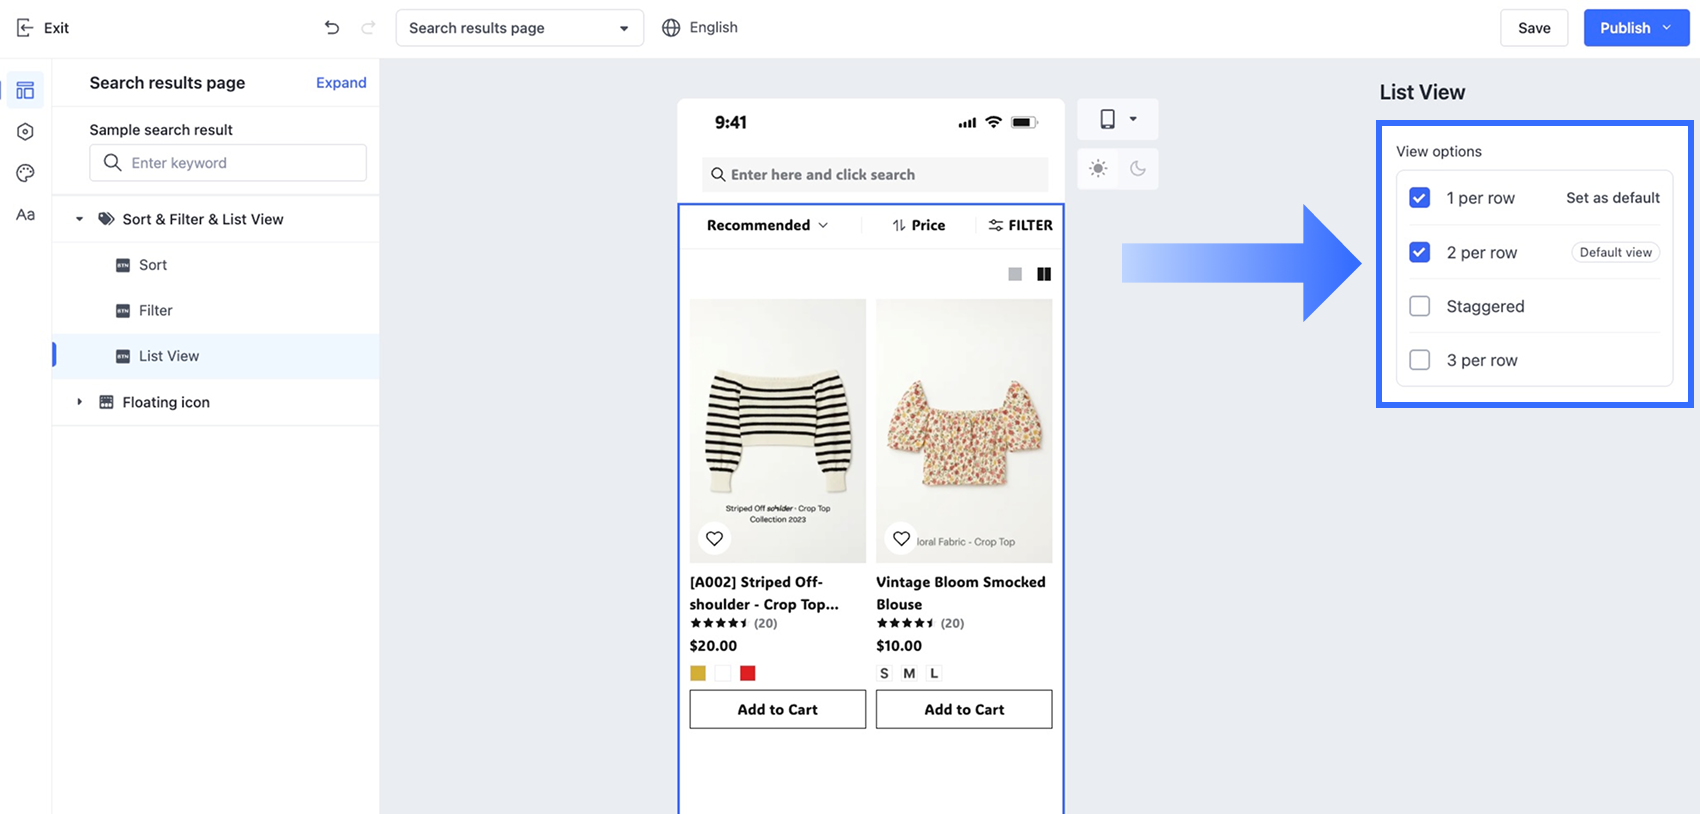
Task: Select the red color swatch on product
Action: click(x=747, y=673)
